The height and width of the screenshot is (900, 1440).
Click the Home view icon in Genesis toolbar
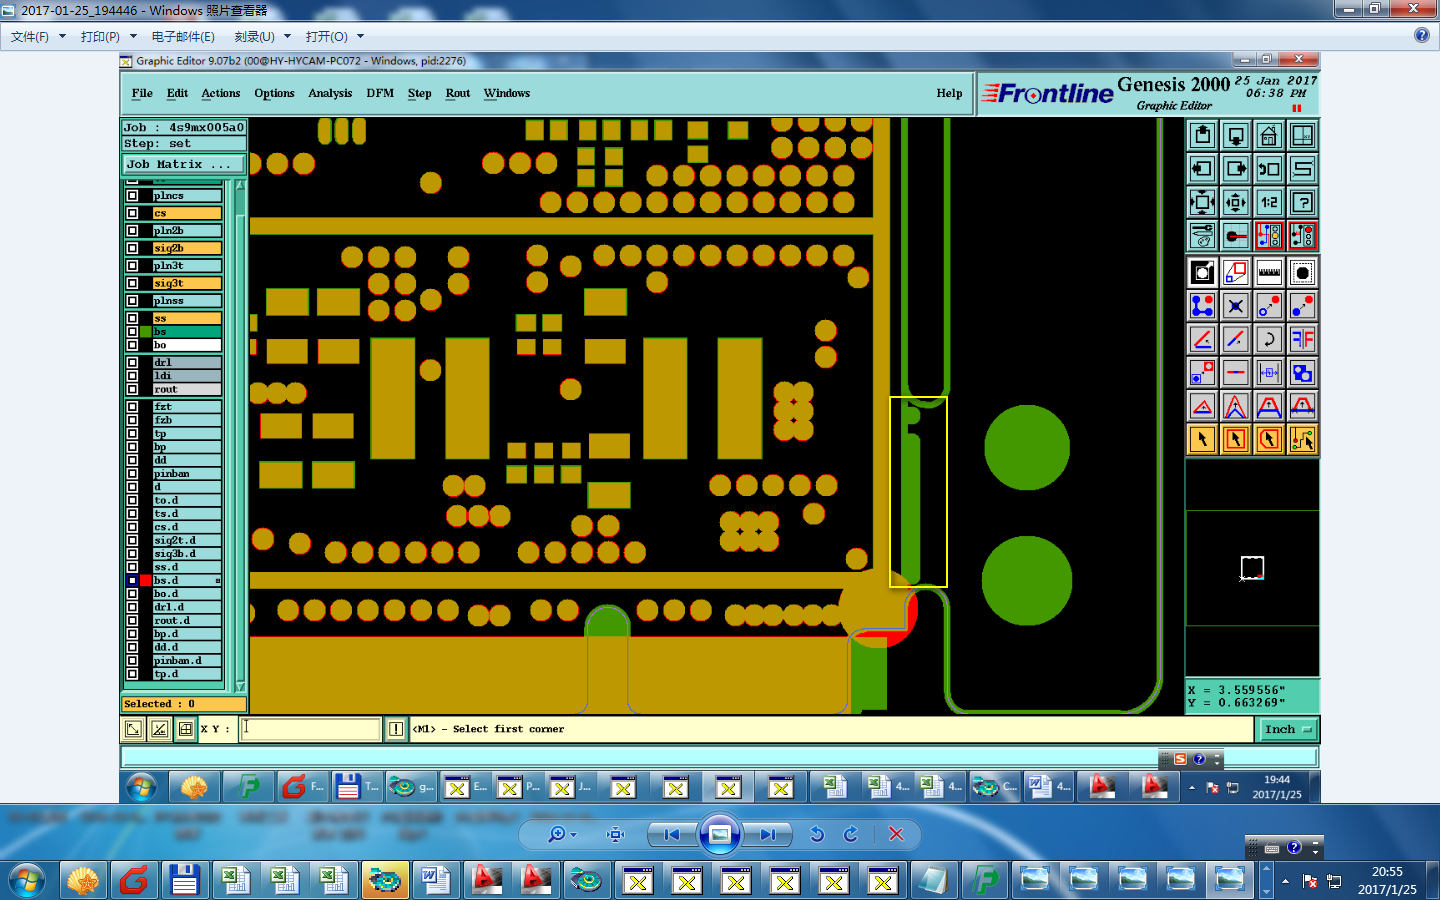click(x=1269, y=135)
